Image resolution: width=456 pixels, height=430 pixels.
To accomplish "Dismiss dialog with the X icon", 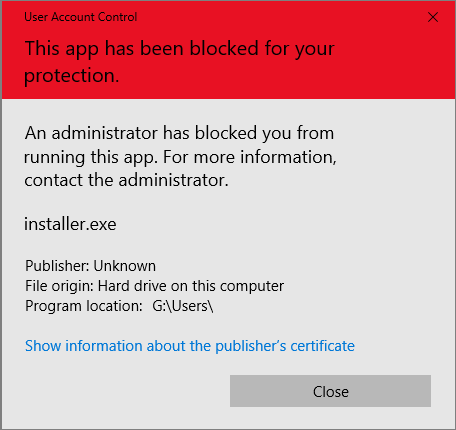I will pyautogui.click(x=433, y=17).
